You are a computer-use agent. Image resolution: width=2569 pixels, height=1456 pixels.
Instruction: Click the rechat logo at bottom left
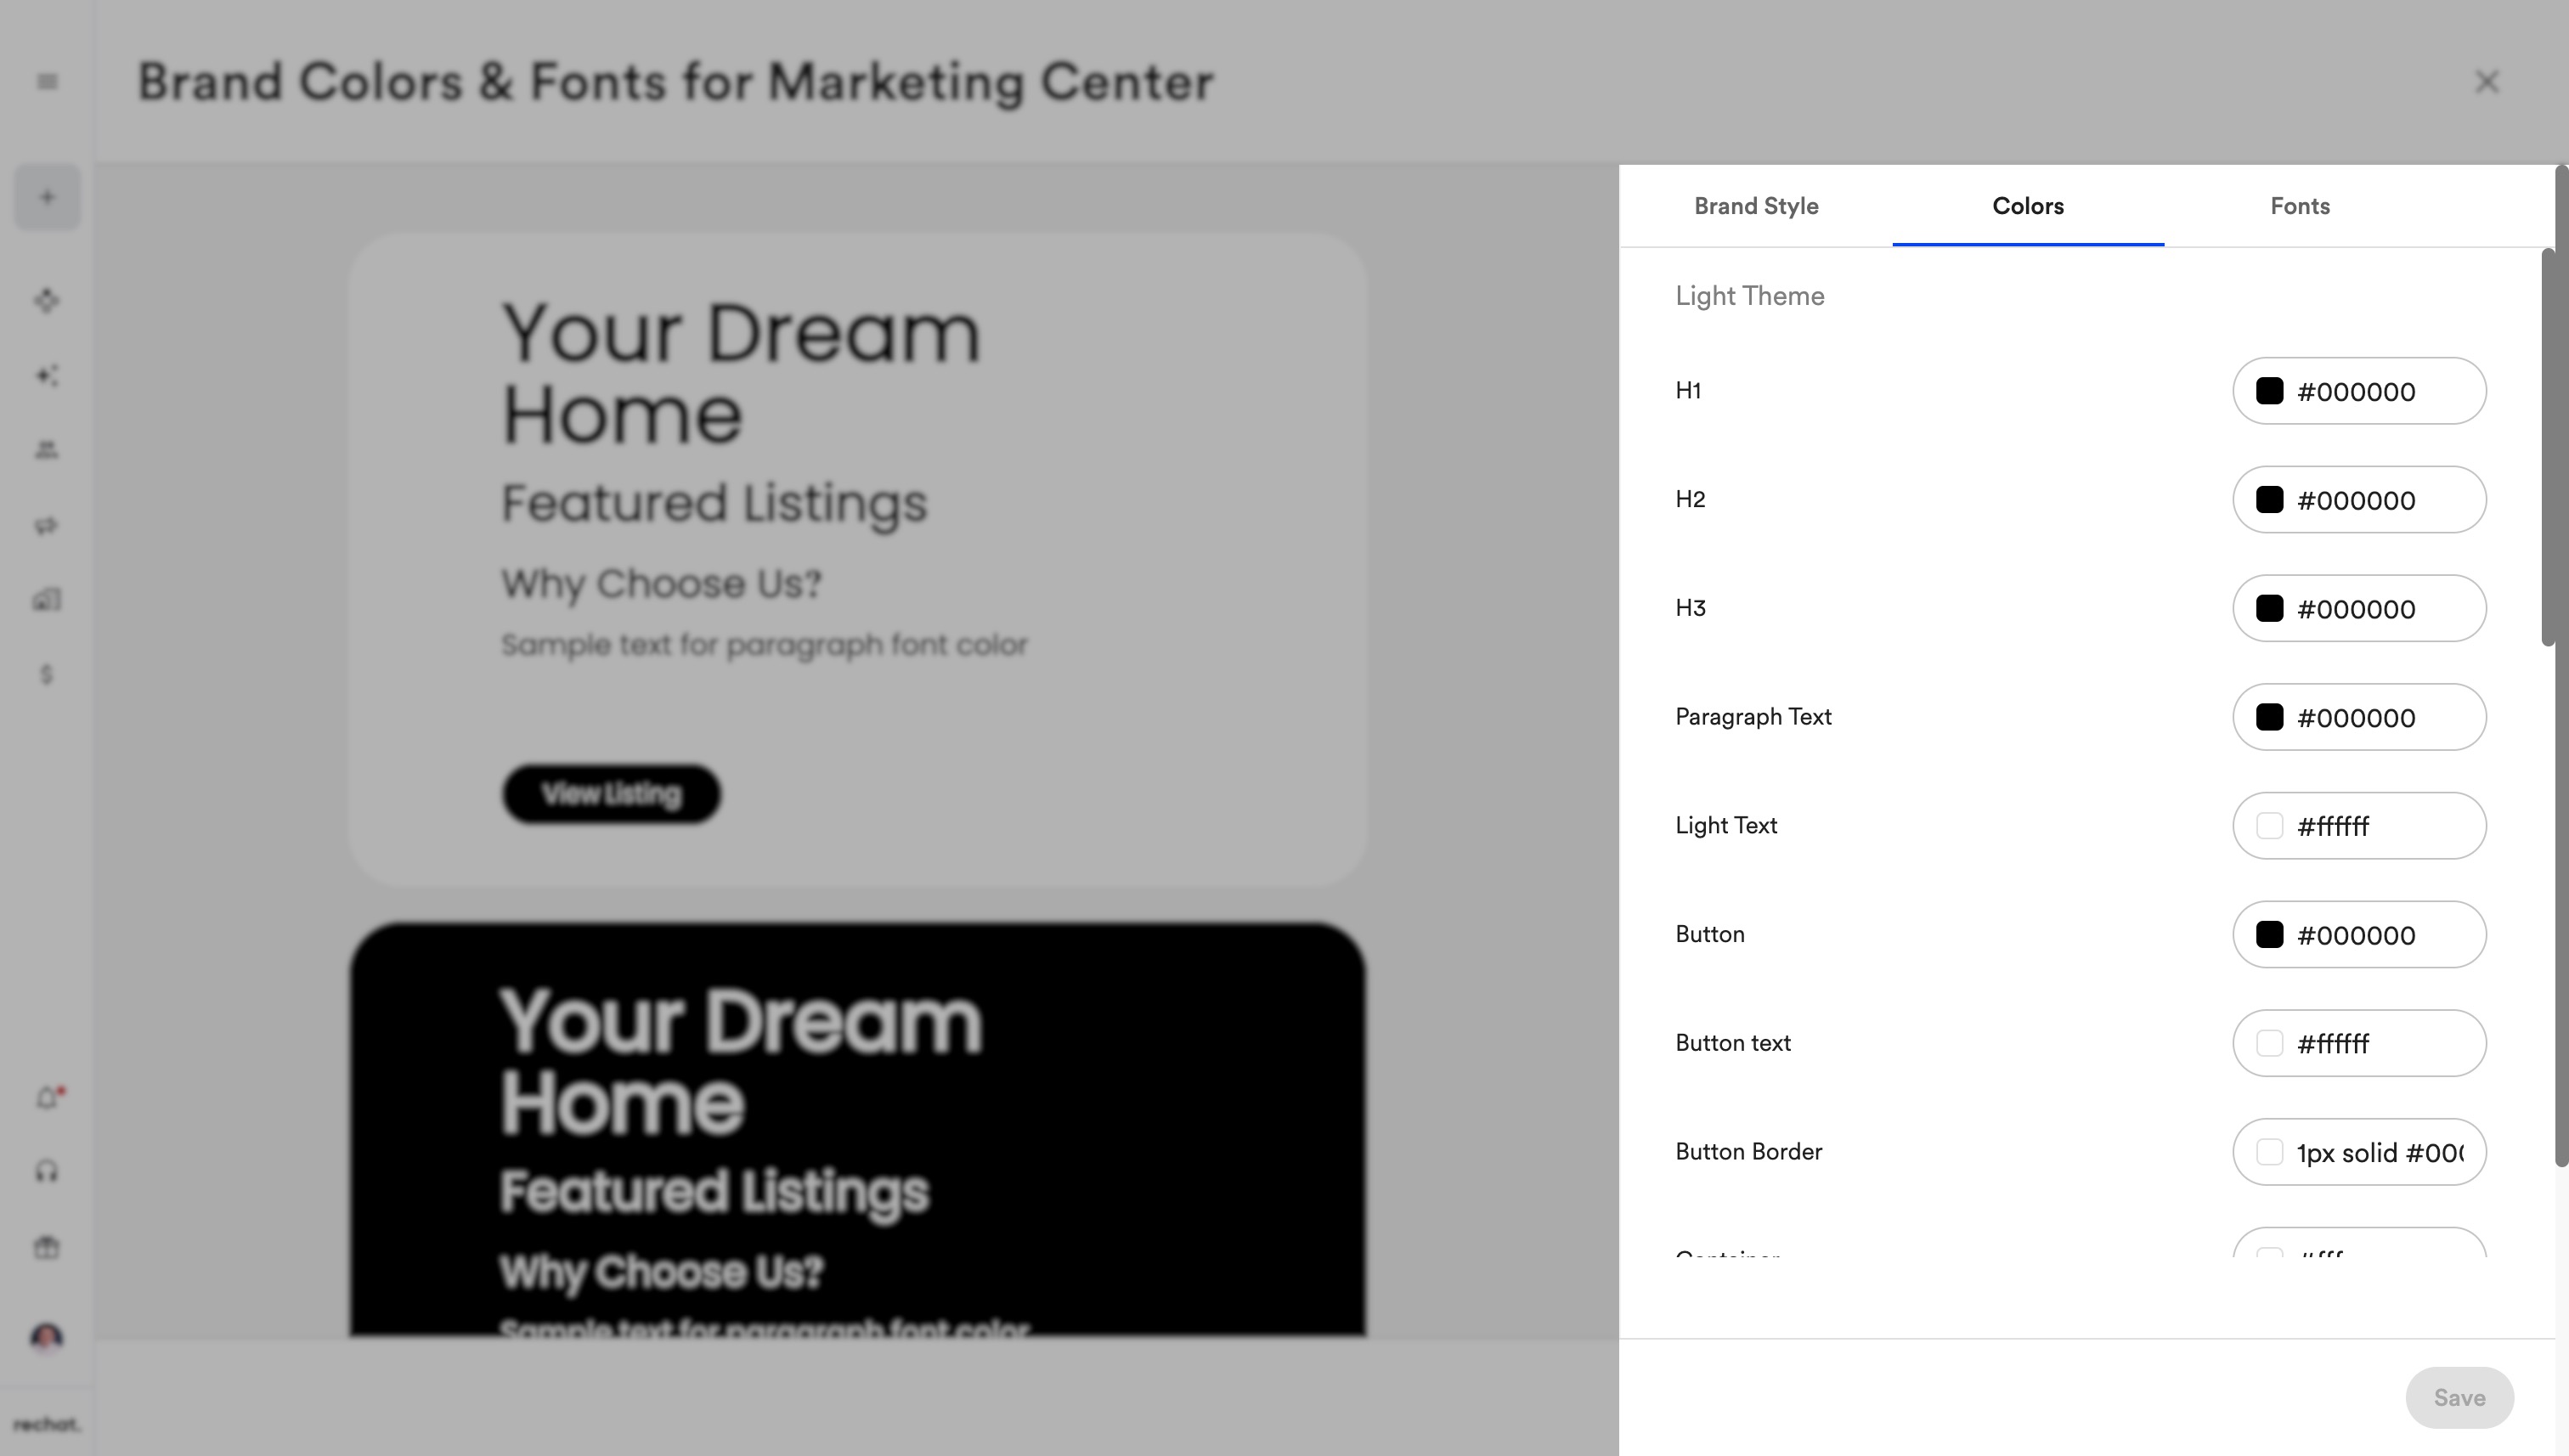pos(47,1424)
